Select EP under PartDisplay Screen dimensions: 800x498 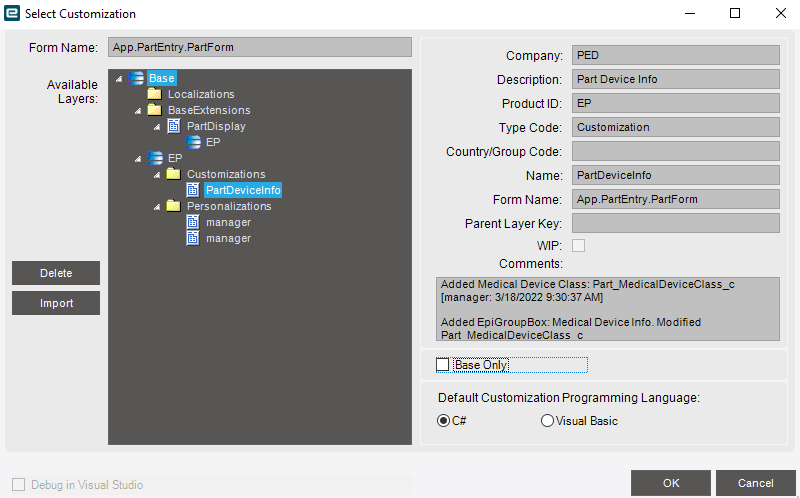pos(213,142)
